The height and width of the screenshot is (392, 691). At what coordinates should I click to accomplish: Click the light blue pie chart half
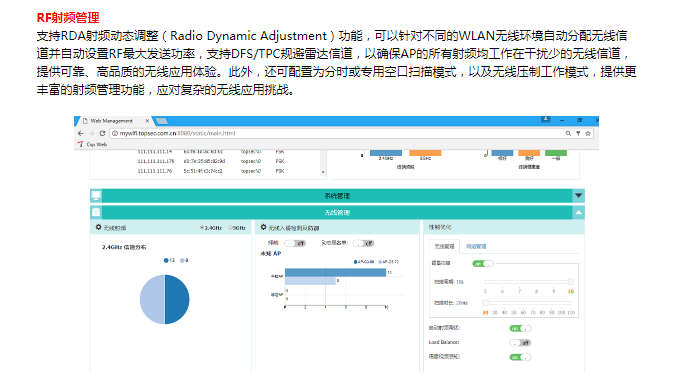pos(152,300)
